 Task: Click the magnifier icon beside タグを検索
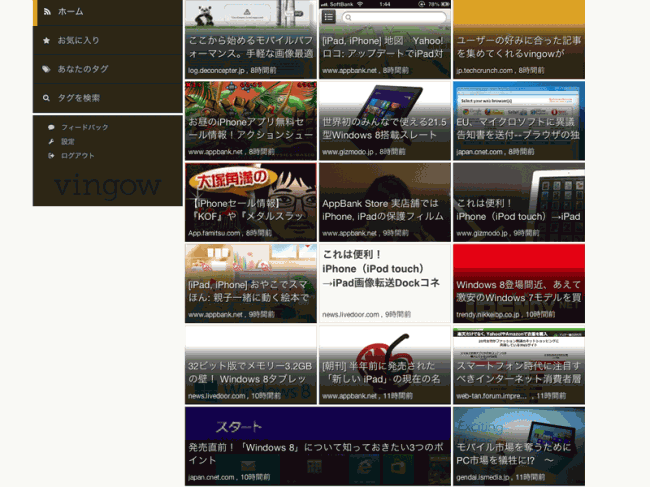tap(46, 98)
